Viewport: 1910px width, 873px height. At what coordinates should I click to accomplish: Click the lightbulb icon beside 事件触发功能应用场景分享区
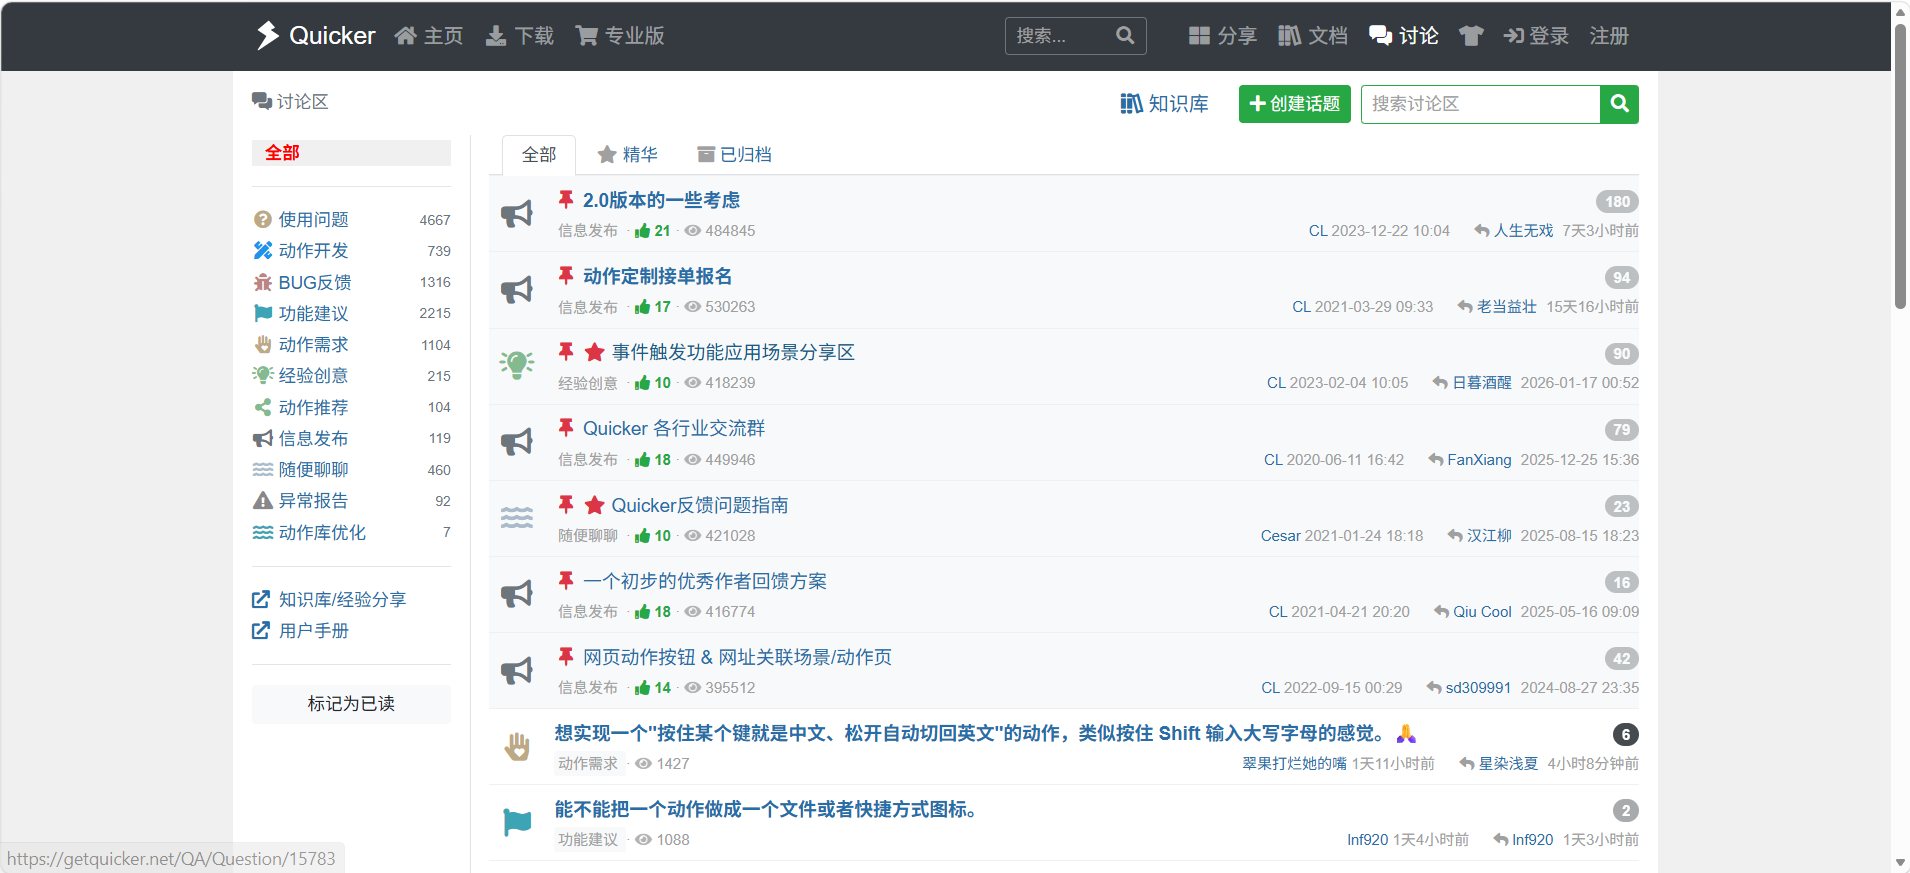coord(517,365)
